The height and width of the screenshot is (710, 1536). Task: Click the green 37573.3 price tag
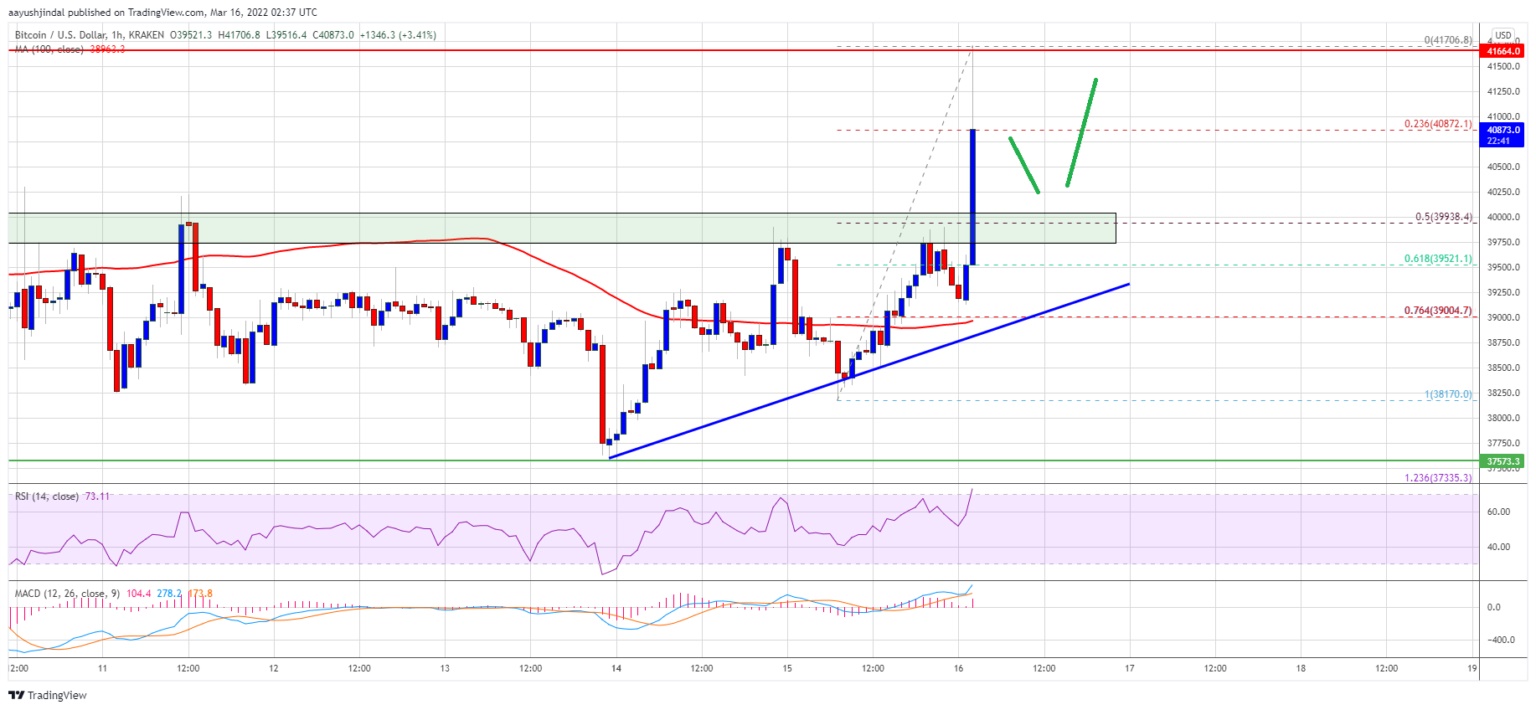pyautogui.click(x=1503, y=461)
